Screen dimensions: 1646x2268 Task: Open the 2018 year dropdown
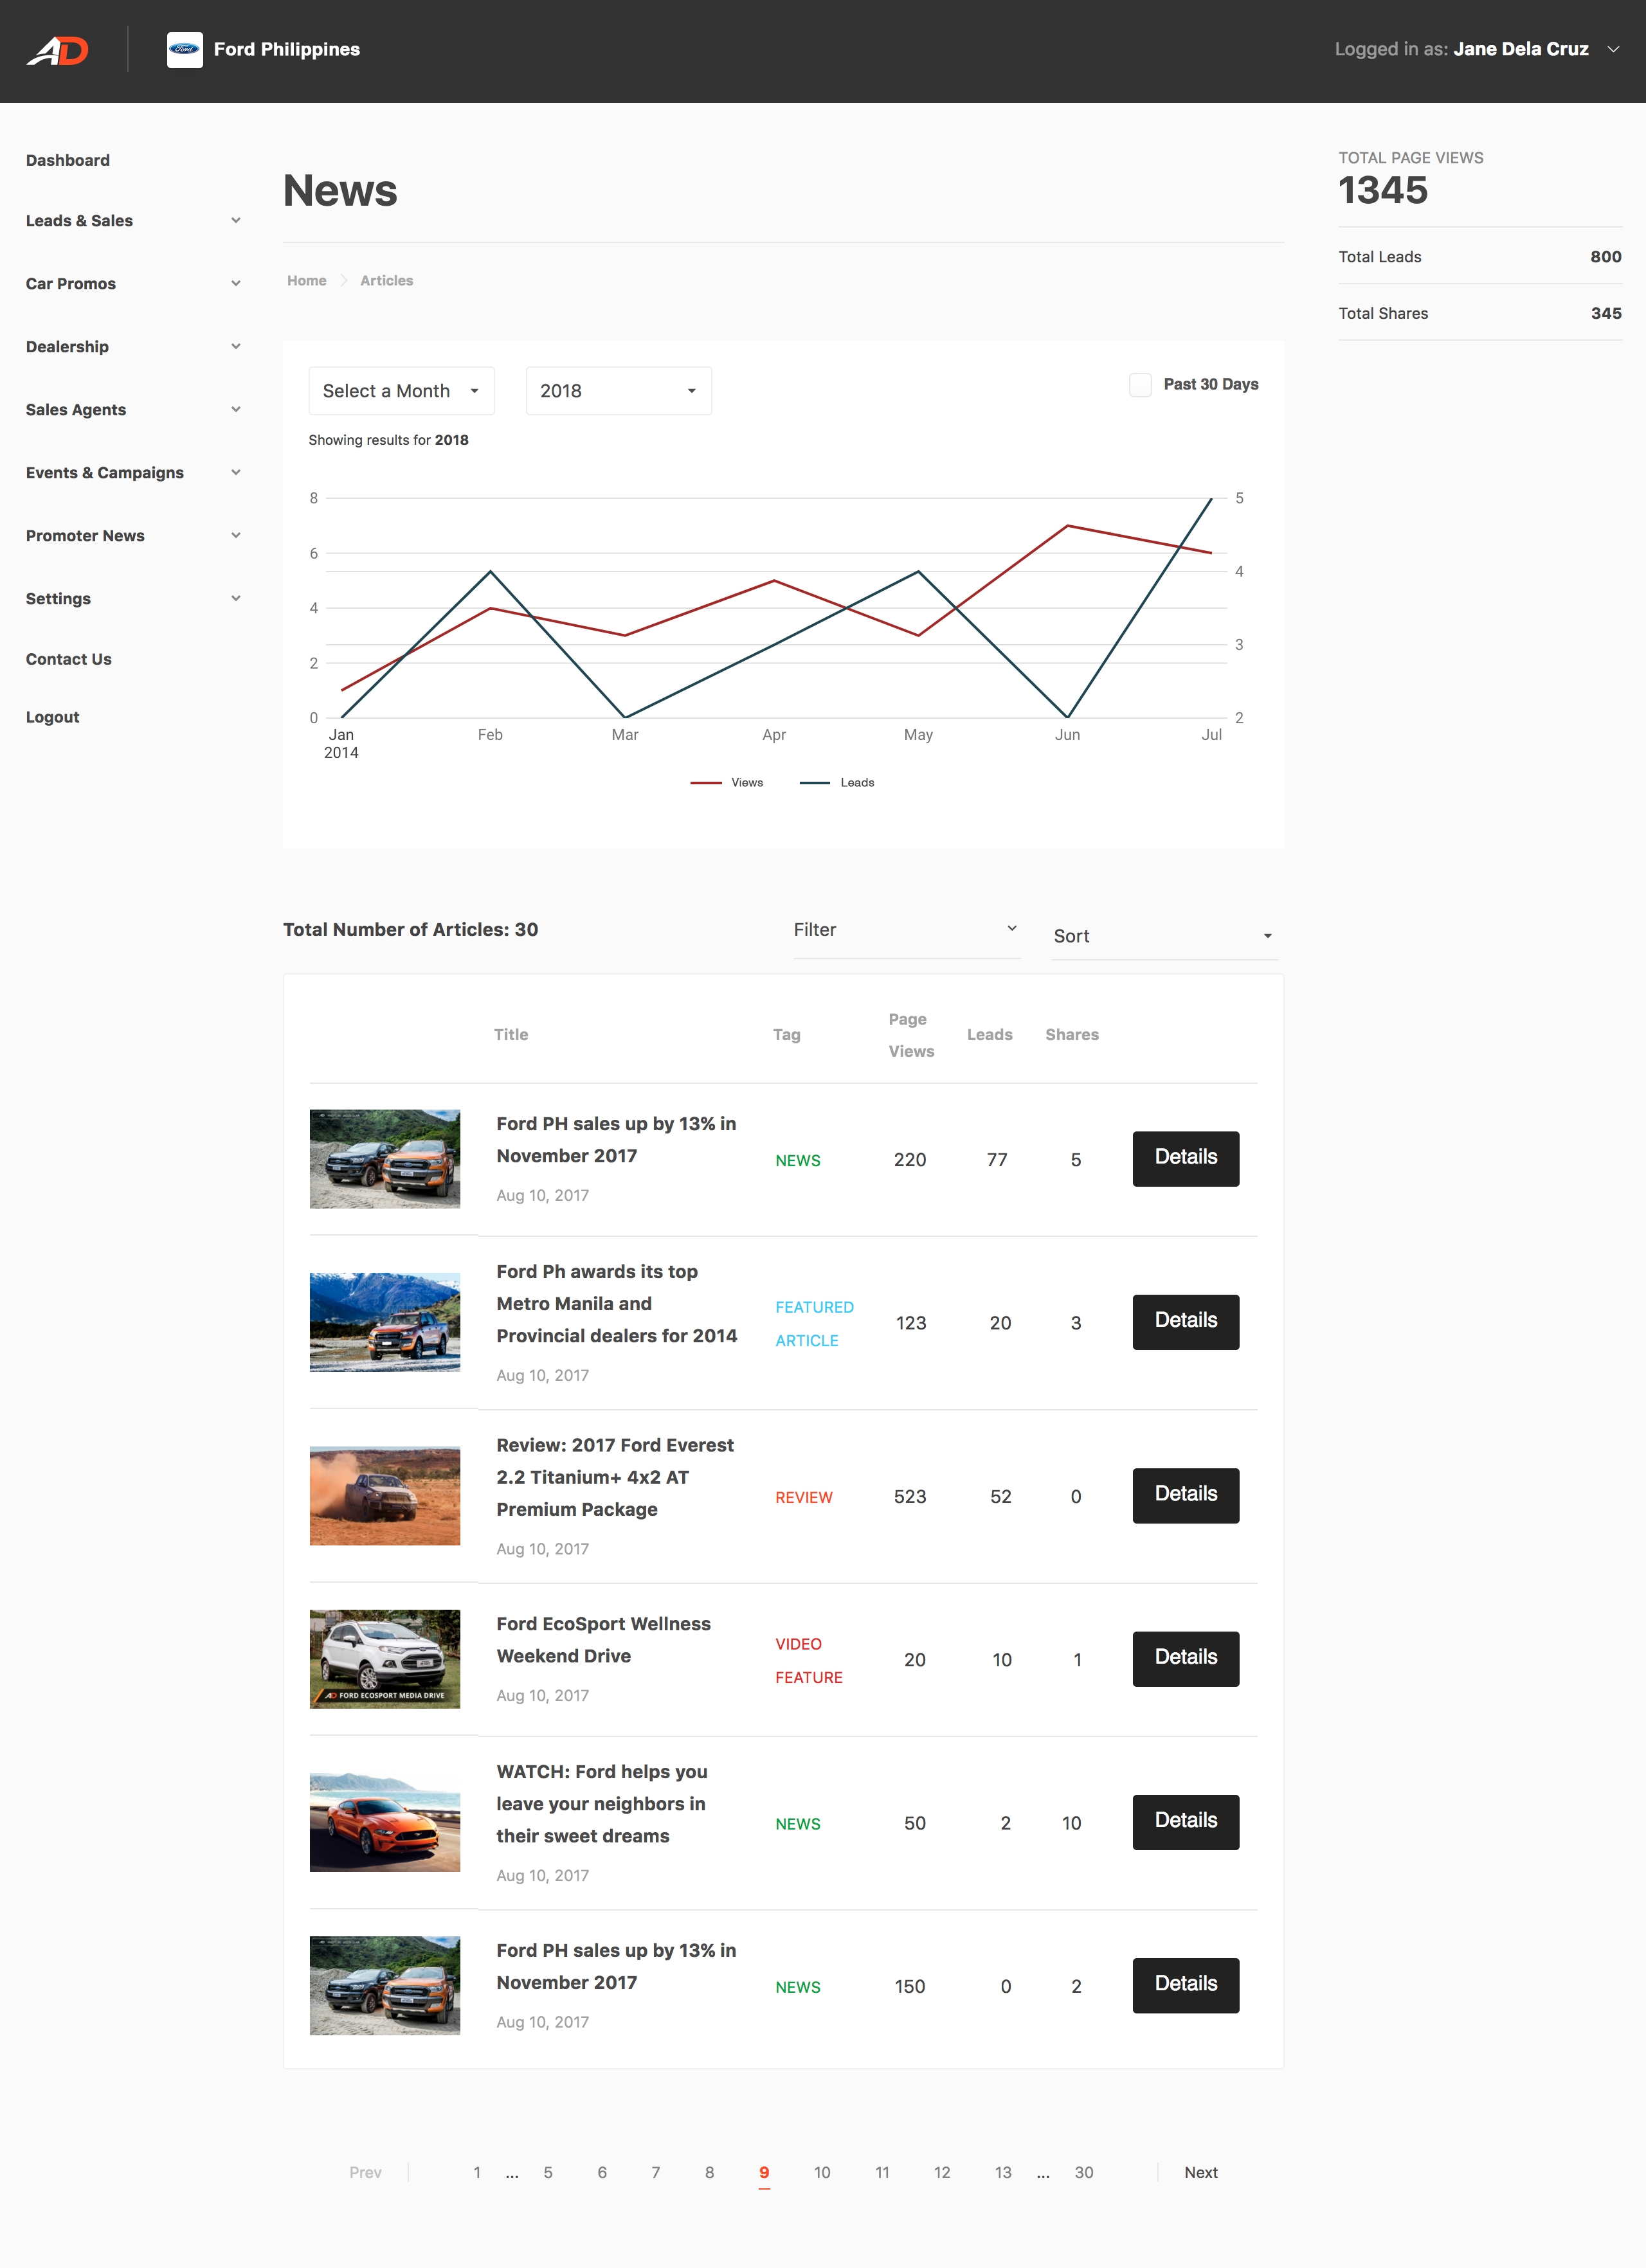pyautogui.click(x=618, y=391)
